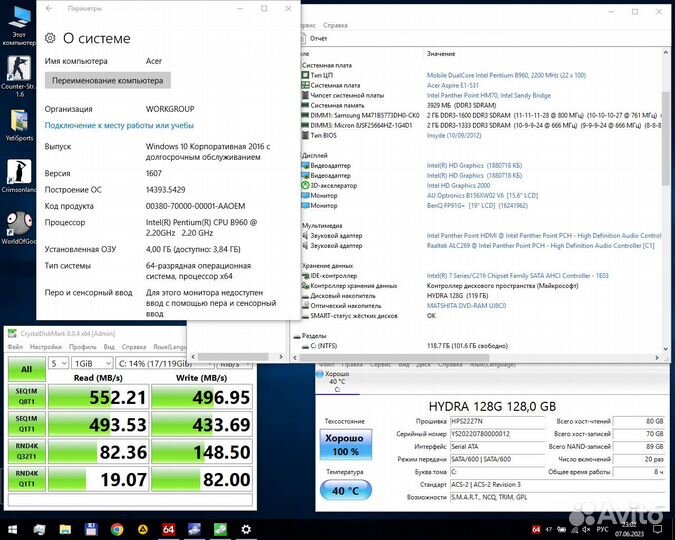Open the MB/s unit dropdown in CrystalDiskMark
This screenshot has width=675, height=540.
234,363
